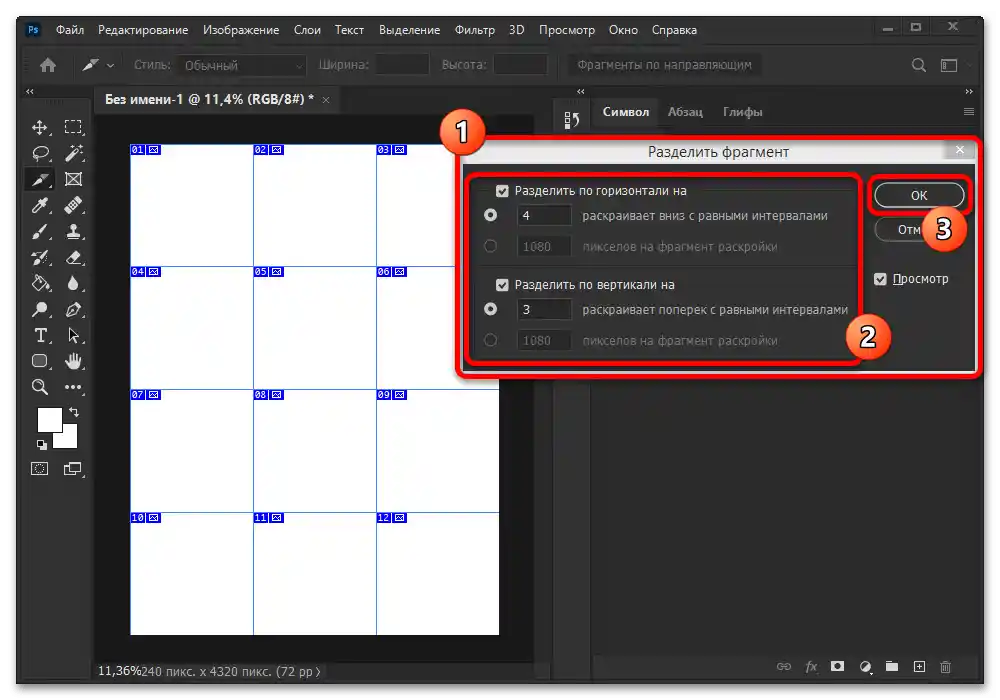Click the zoom percentage 11,36% field
The image size is (1000, 700).
point(119,671)
